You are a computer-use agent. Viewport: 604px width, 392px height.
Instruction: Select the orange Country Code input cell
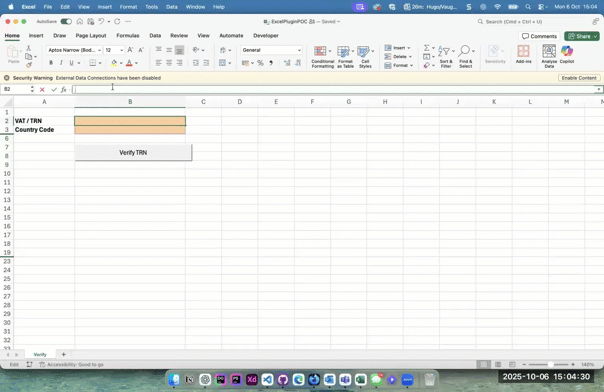click(130, 130)
